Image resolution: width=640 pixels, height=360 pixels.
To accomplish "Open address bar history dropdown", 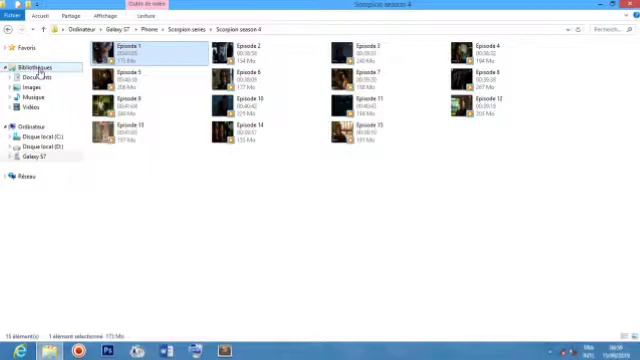I will [568, 29].
